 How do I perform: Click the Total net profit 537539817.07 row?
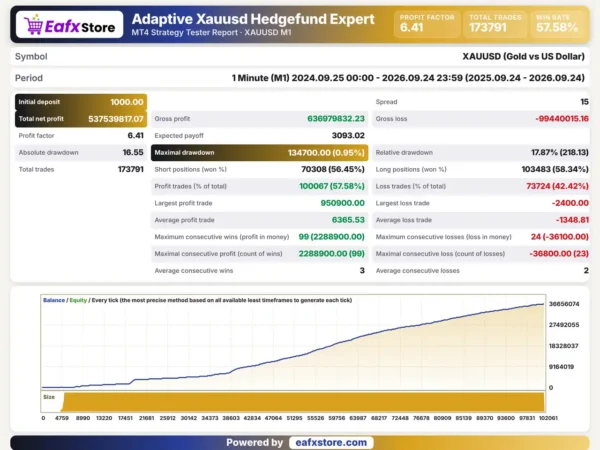(x=81, y=119)
